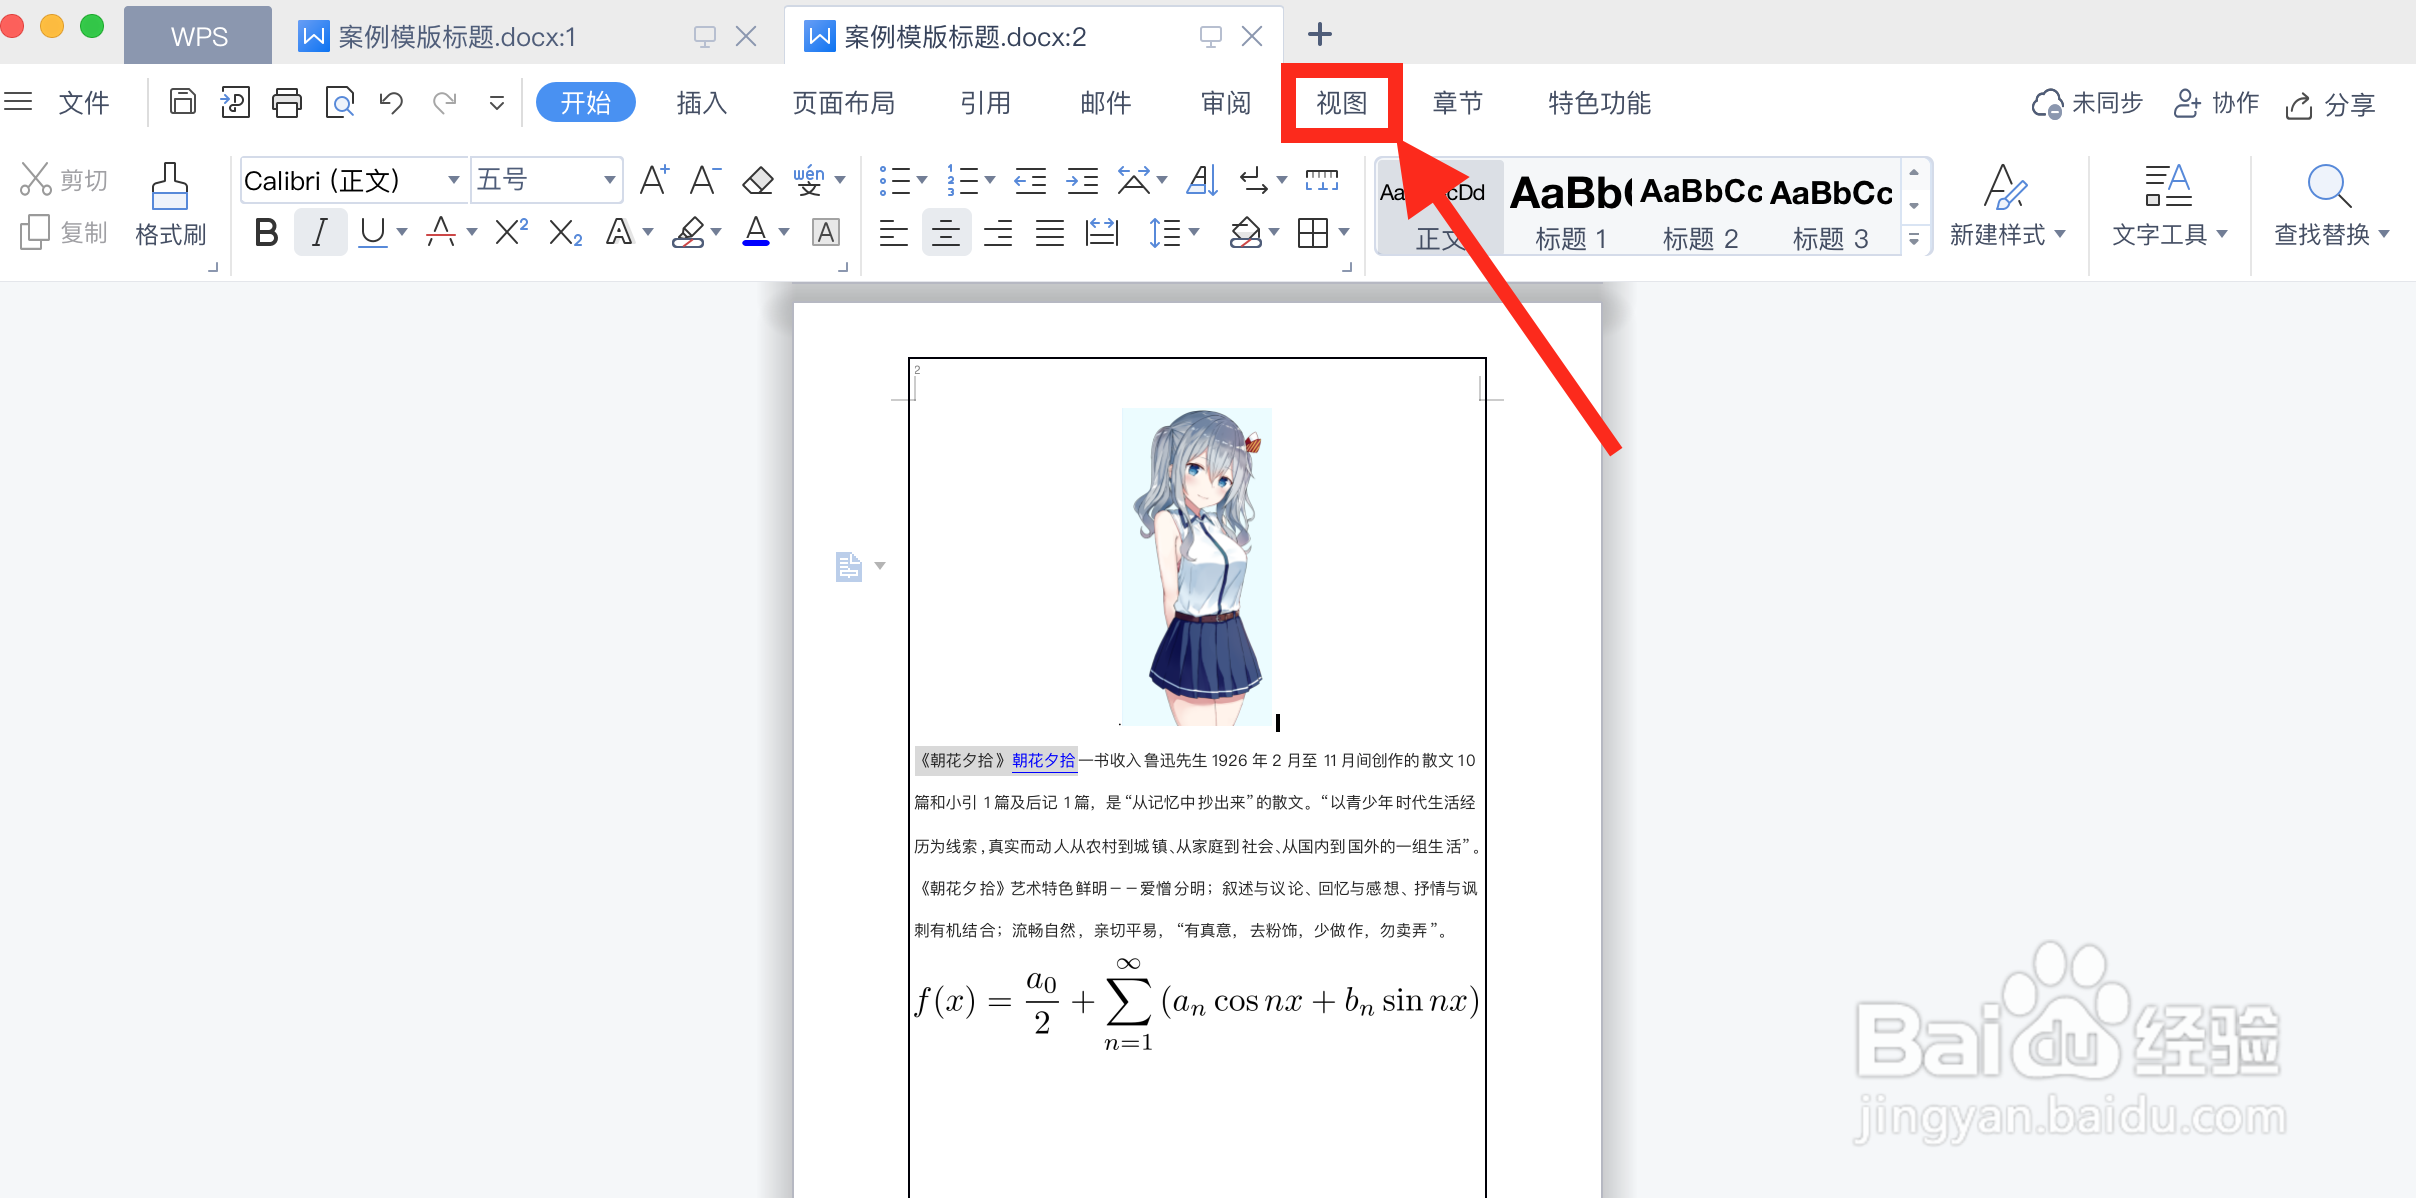Click the Print icon in toolbar
Screen dimensions: 2416x1198
point(287,102)
